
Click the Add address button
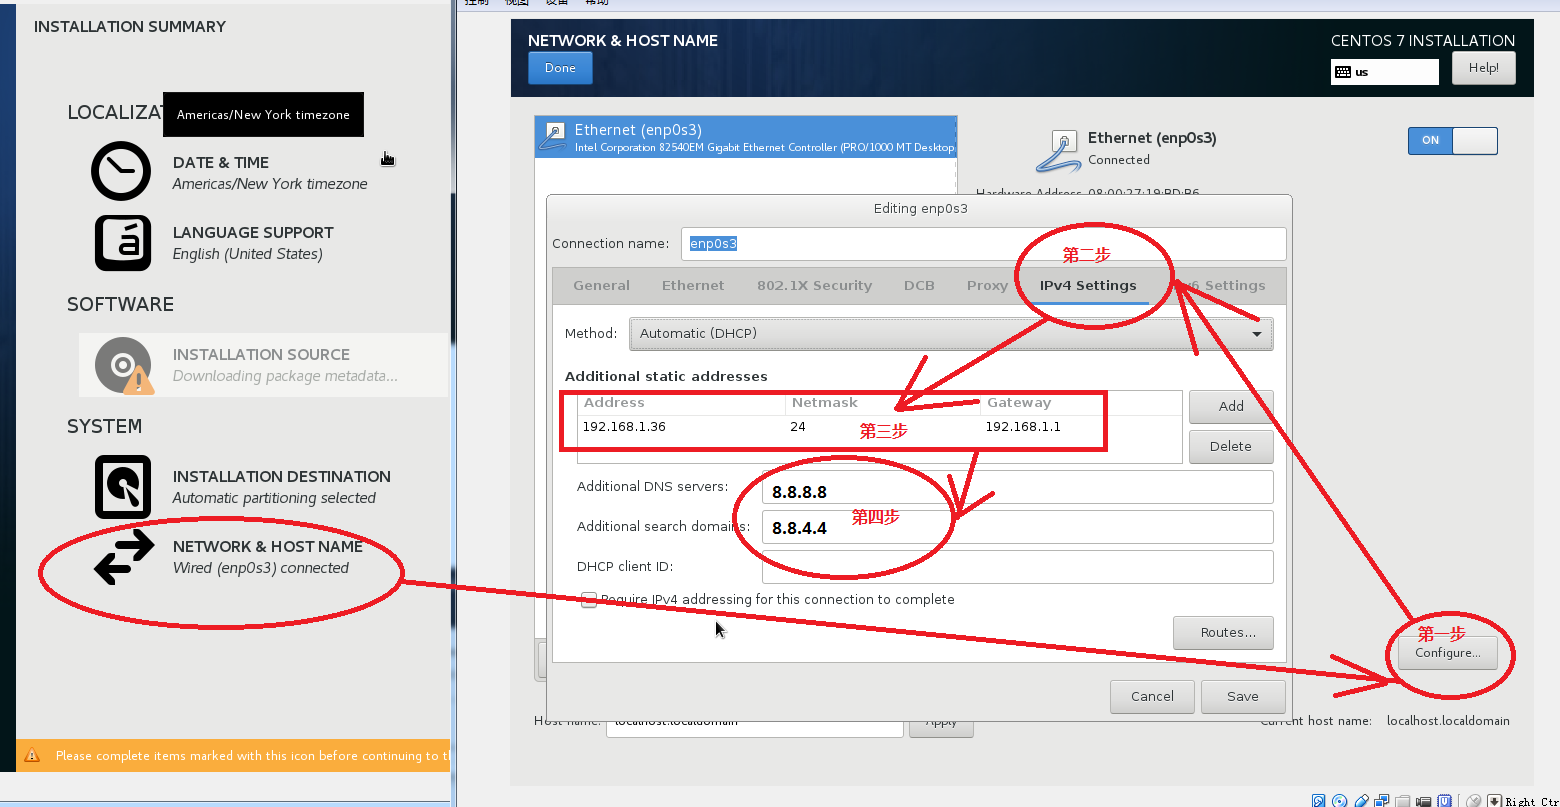pyautogui.click(x=1230, y=406)
